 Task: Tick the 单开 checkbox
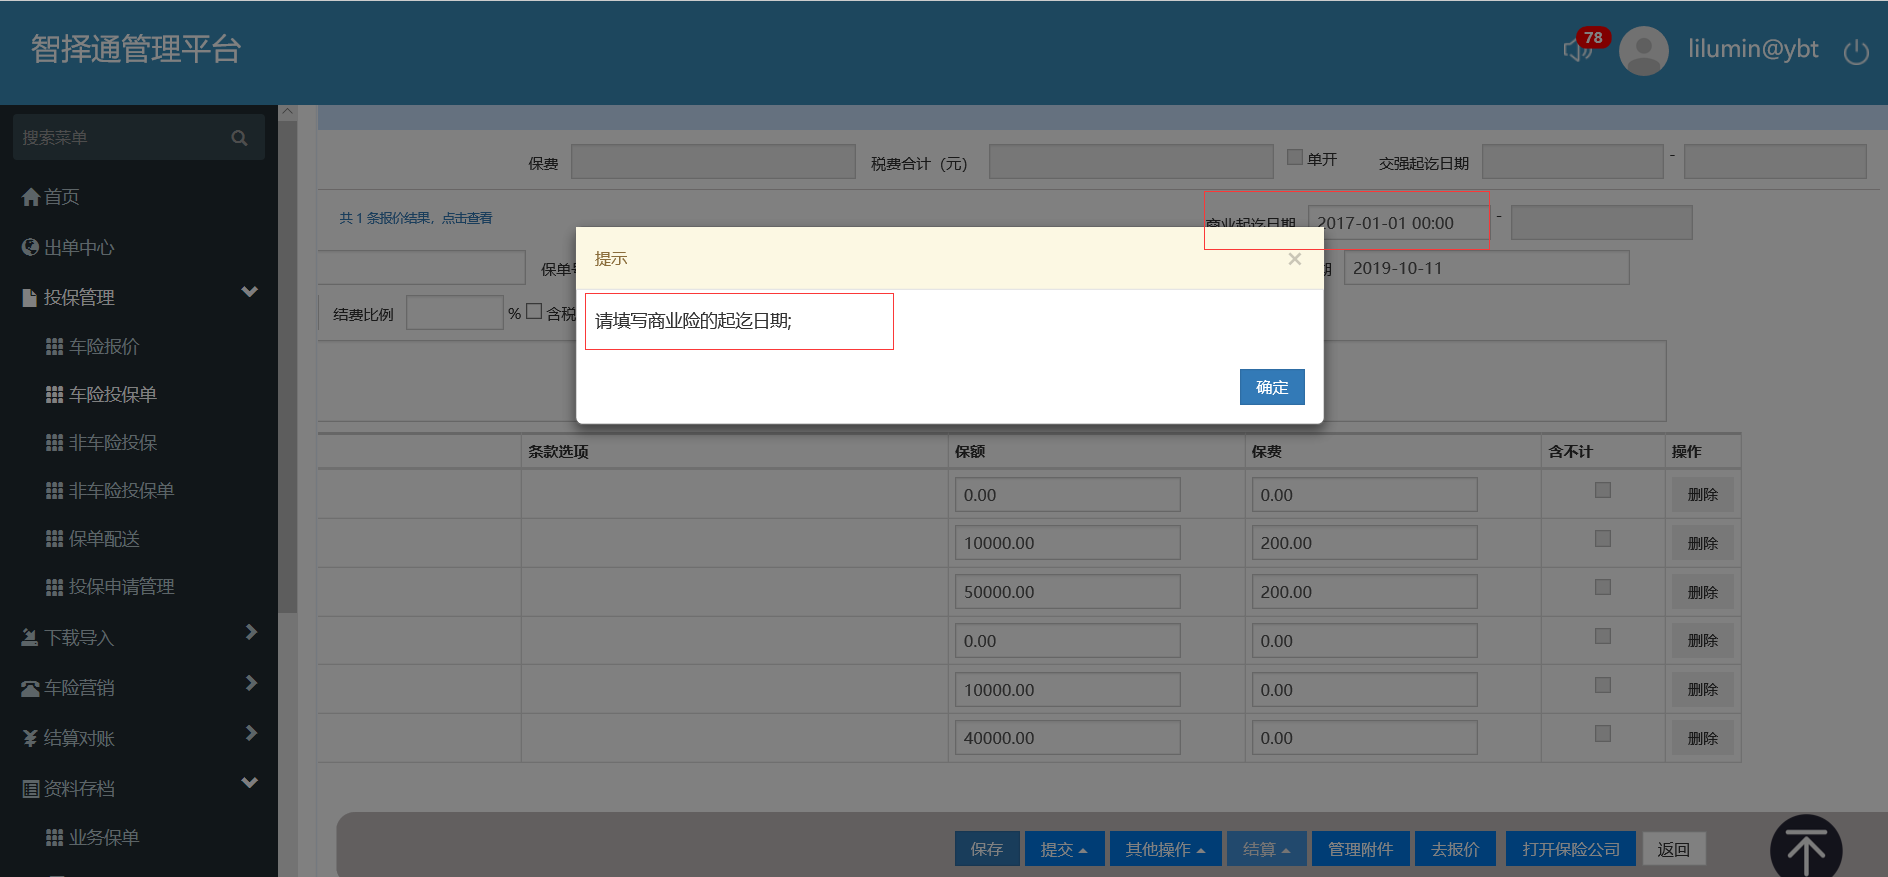click(x=1295, y=157)
